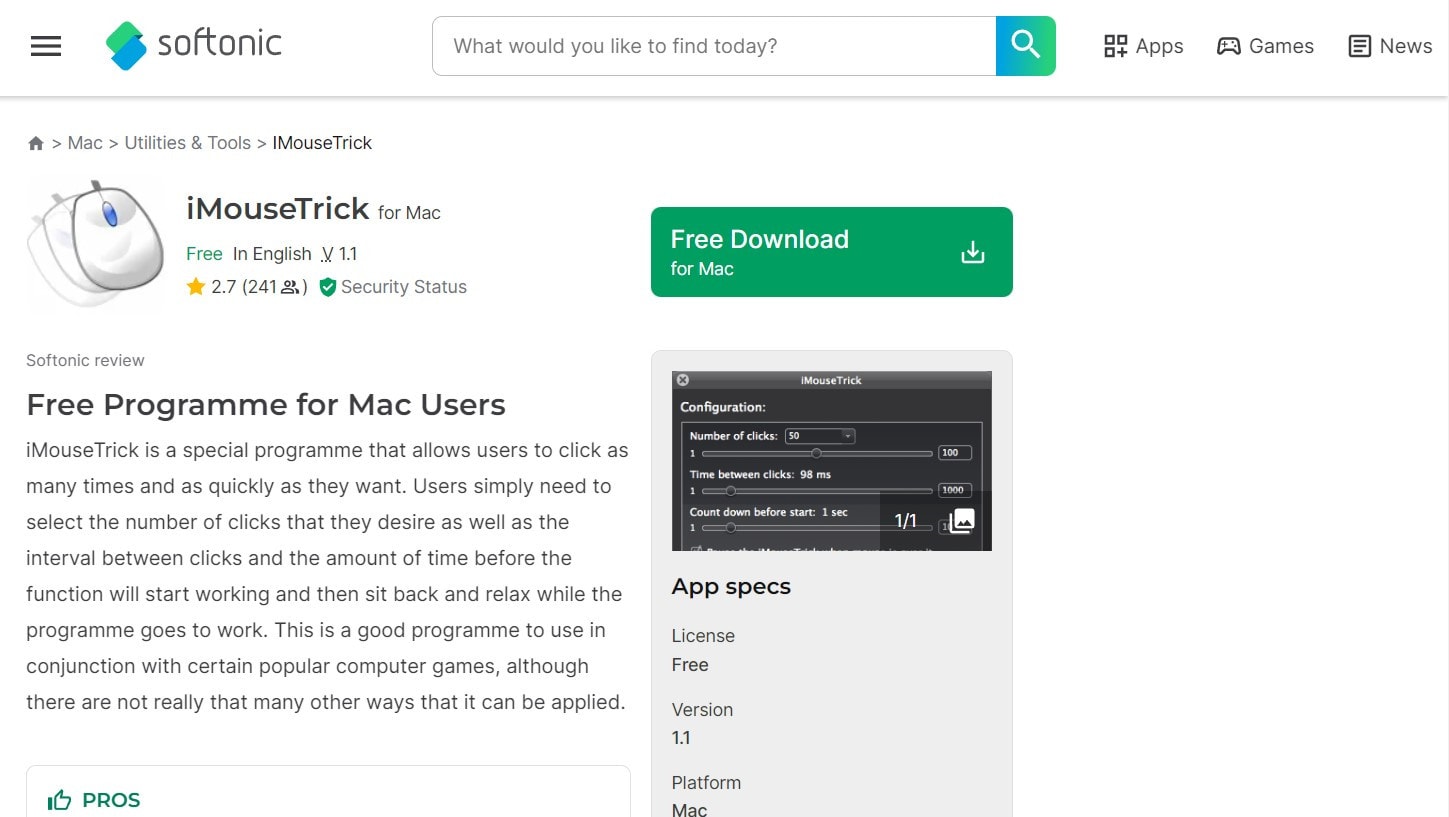The height and width of the screenshot is (817, 1449).
Task: Open the Number of clicks dropdown in screenshot
Action: [x=820, y=436]
